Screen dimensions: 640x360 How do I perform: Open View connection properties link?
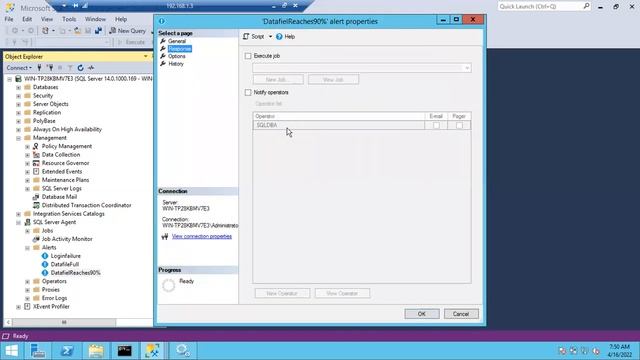tap(202, 237)
